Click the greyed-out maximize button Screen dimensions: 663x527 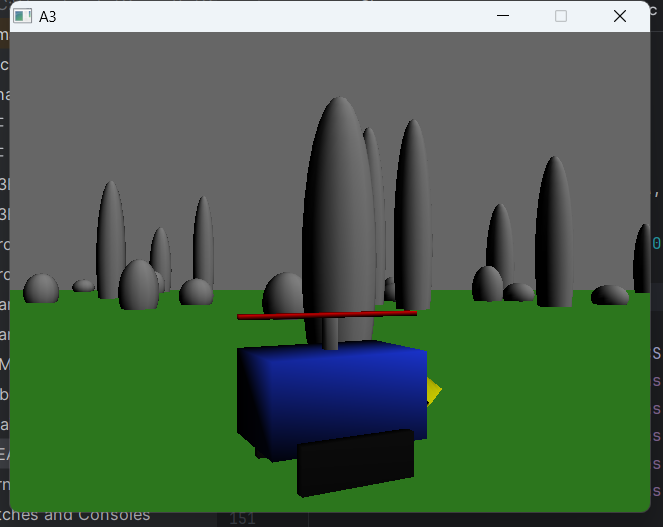tap(561, 16)
